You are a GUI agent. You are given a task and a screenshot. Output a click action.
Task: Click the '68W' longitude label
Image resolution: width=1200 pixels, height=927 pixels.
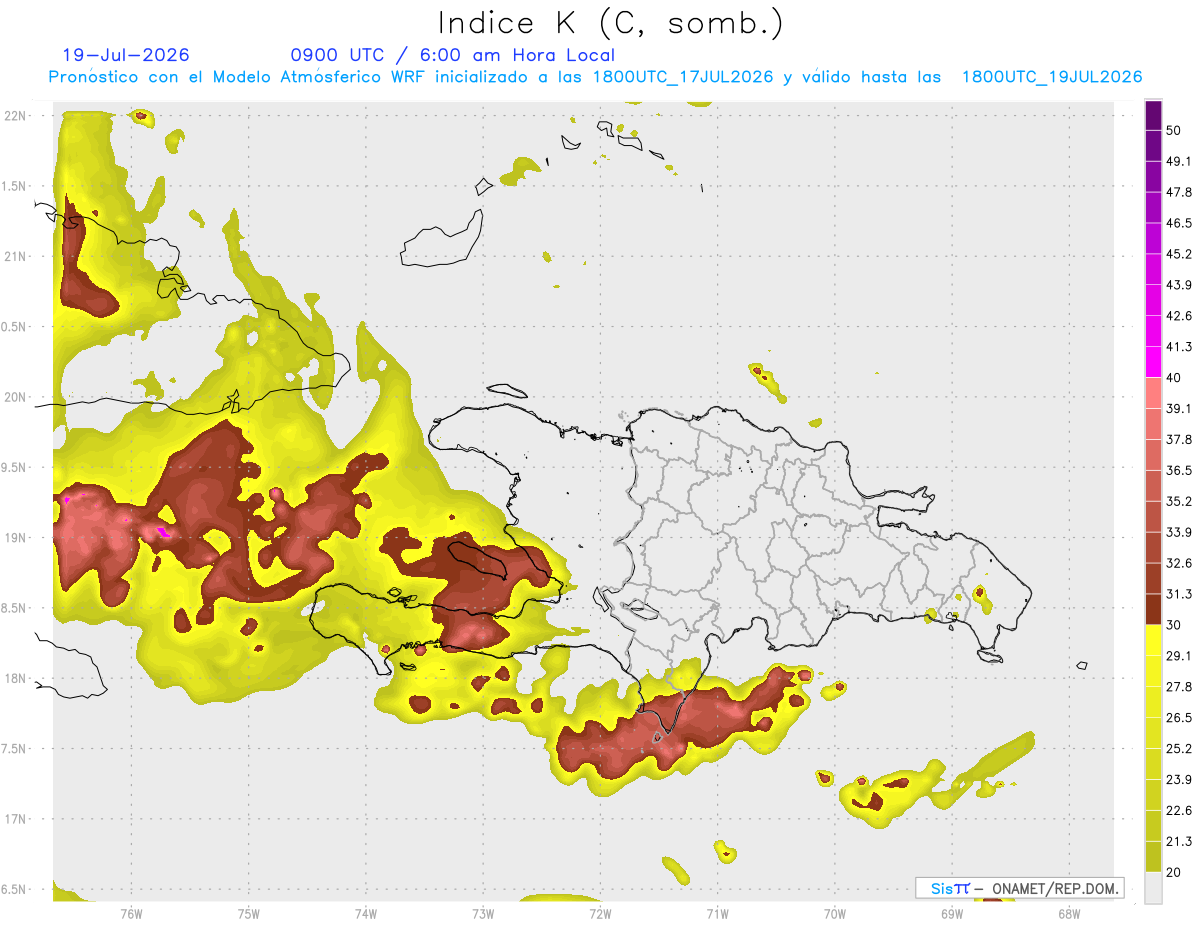(x=1069, y=913)
